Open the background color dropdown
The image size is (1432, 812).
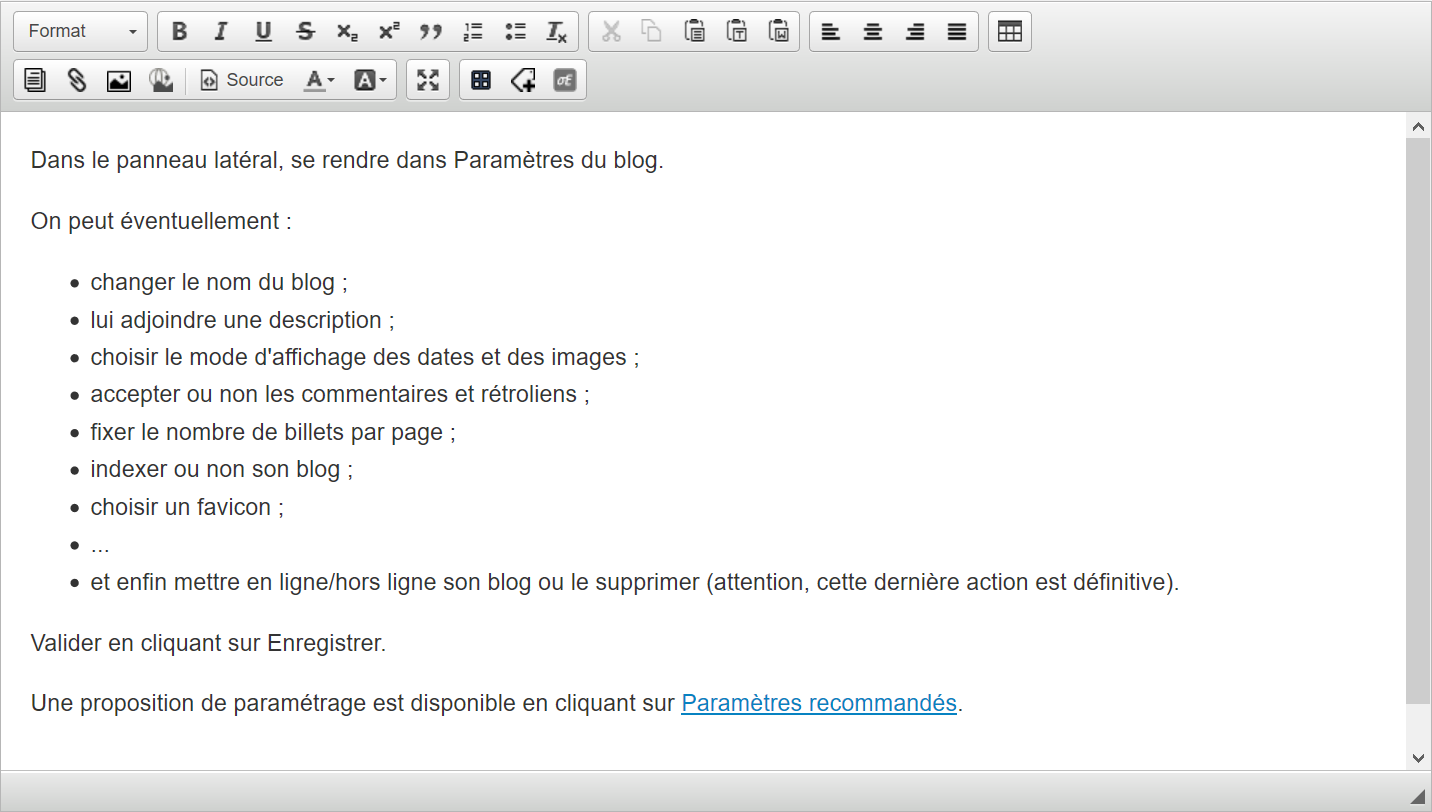370,80
